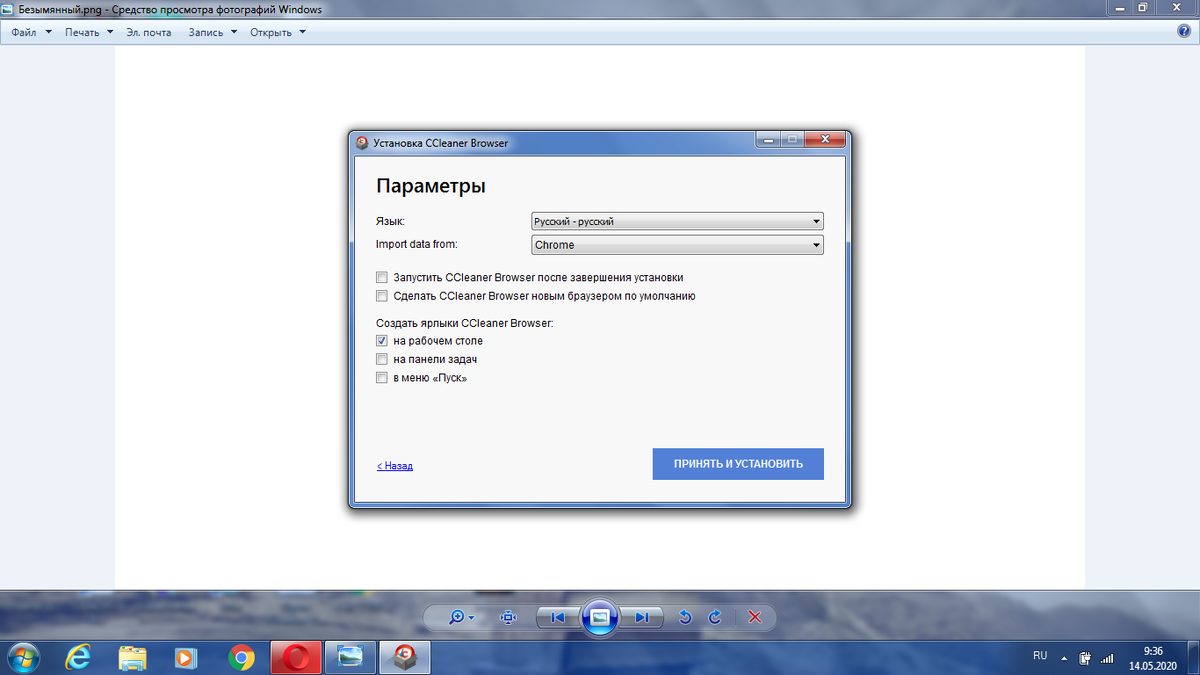Go to the next photo

(x=642, y=617)
